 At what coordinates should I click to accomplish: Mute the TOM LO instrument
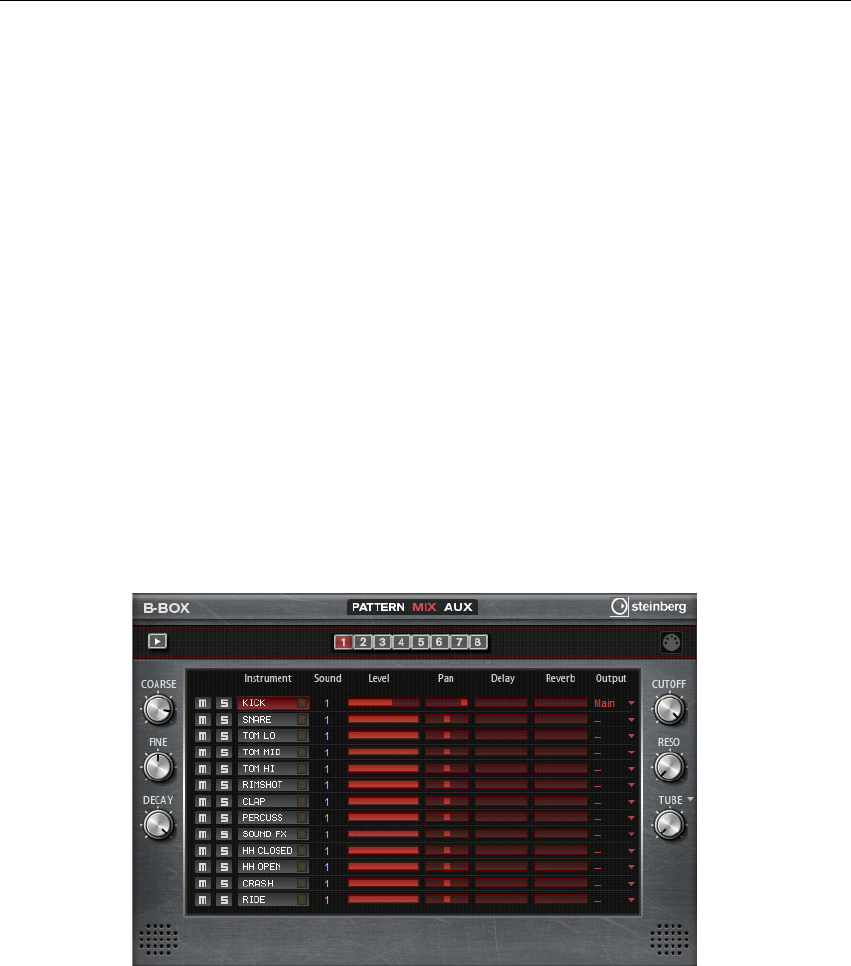point(203,736)
